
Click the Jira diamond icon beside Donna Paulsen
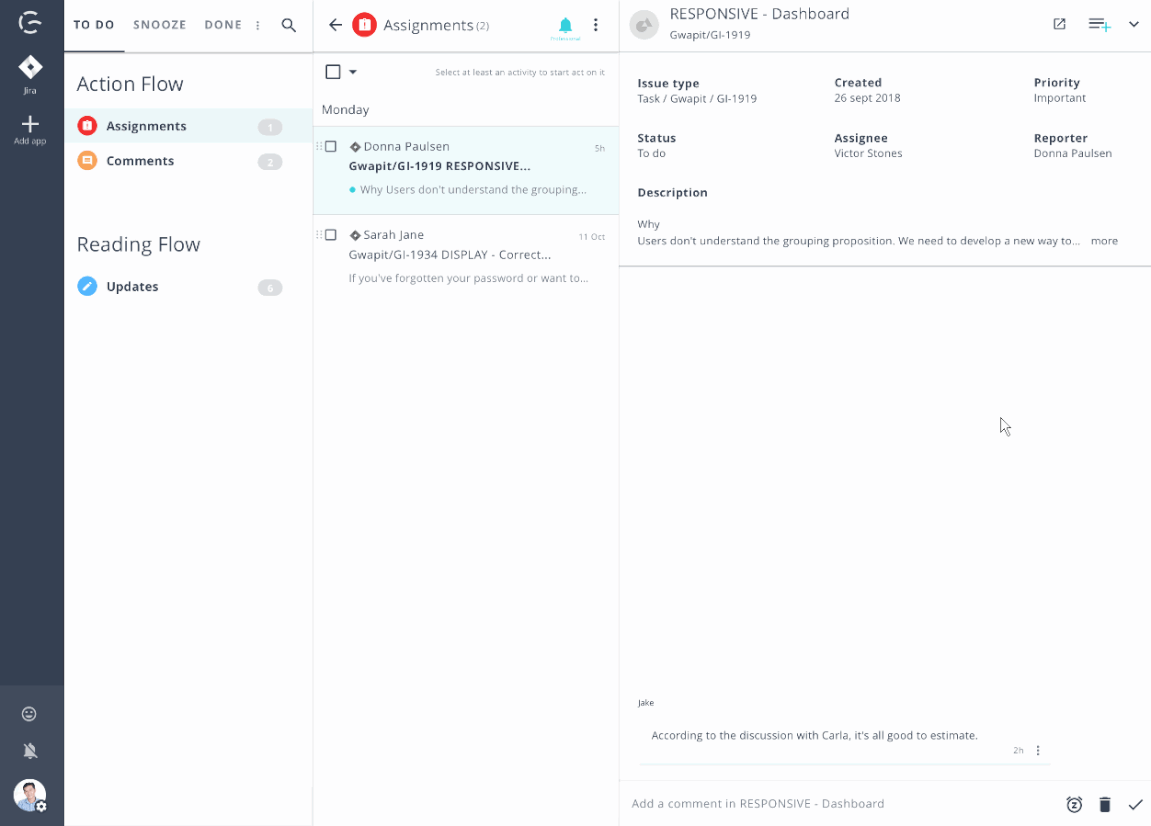[355, 147]
